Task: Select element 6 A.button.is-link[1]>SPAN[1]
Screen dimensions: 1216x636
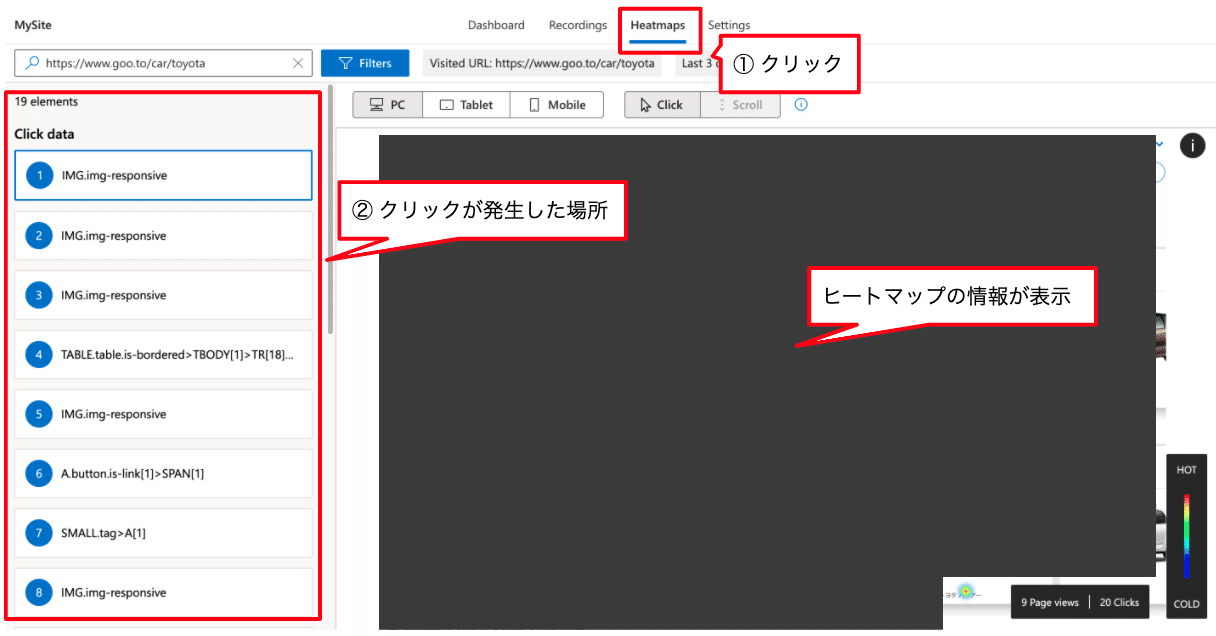Action: click(164, 473)
